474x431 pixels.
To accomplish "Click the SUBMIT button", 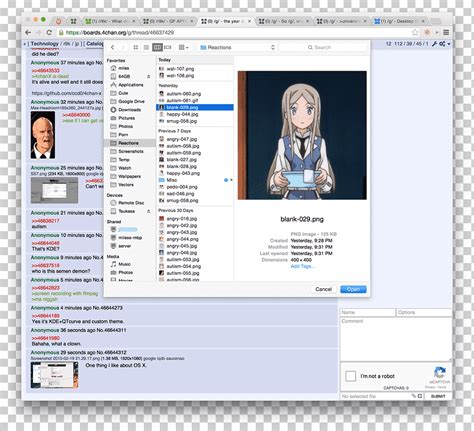I will pyautogui.click(x=438, y=396).
